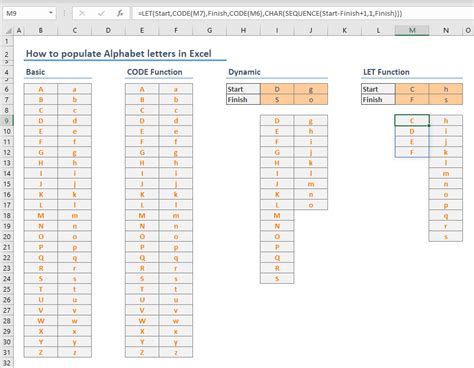474x368 pixels.
Task: Select column B header
Action: pyautogui.click(x=41, y=31)
